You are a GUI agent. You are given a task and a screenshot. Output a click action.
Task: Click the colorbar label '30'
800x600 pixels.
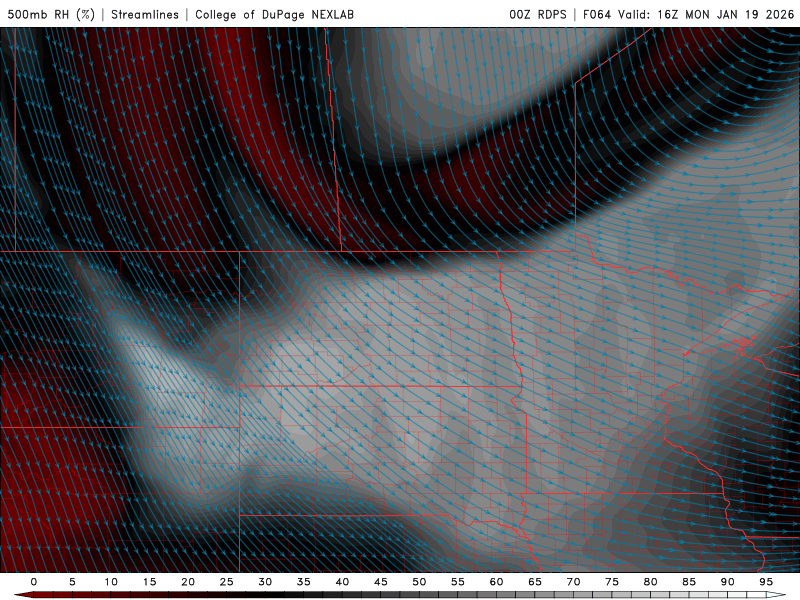click(x=265, y=582)
